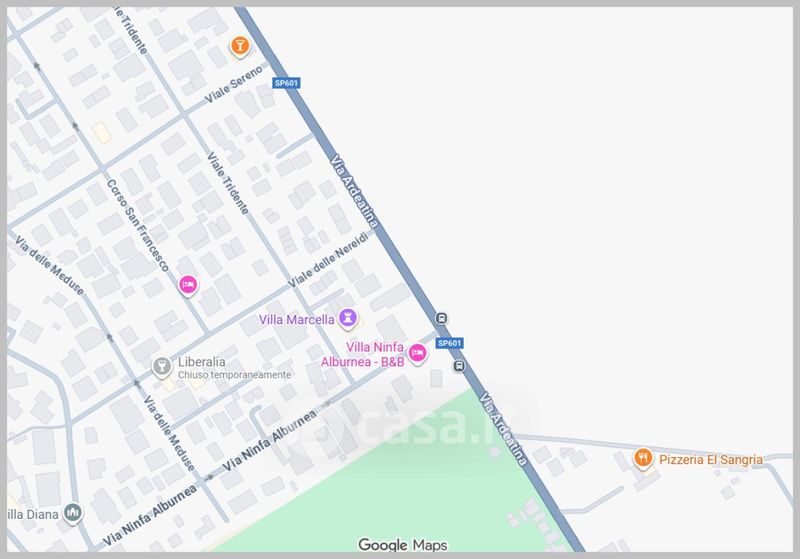Click the Villa Ninfa Alburnea - B&B text
This screenshot has height=559, width=800.
point(363,354)
